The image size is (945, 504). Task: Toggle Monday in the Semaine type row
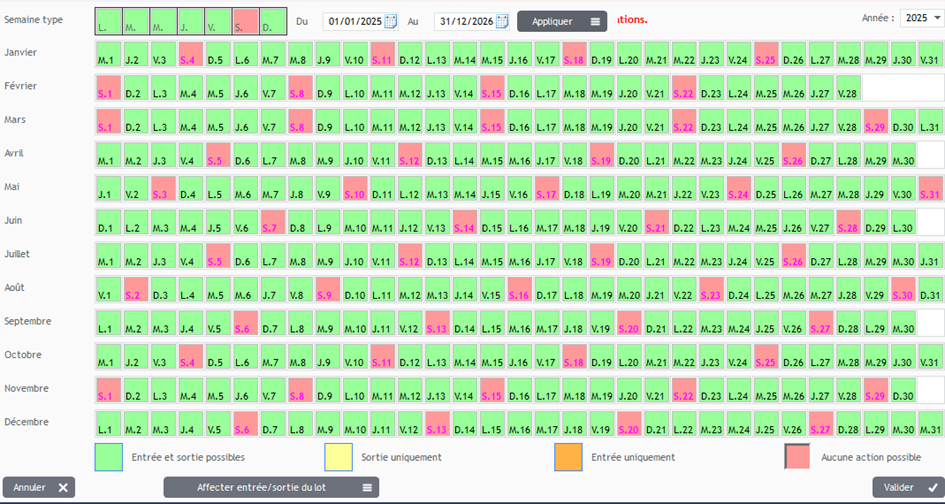(x=108, y=21)
